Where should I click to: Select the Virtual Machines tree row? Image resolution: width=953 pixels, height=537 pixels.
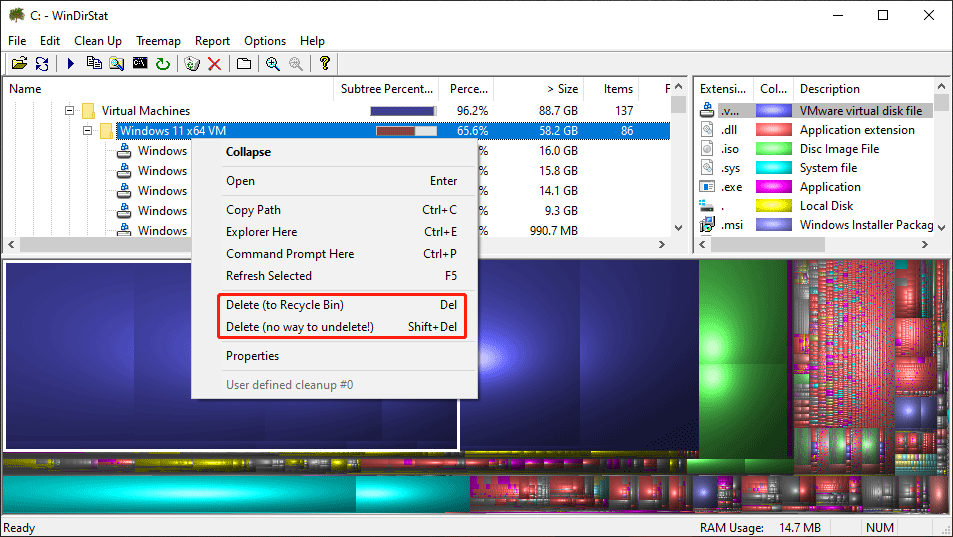(x=337, y=111)
